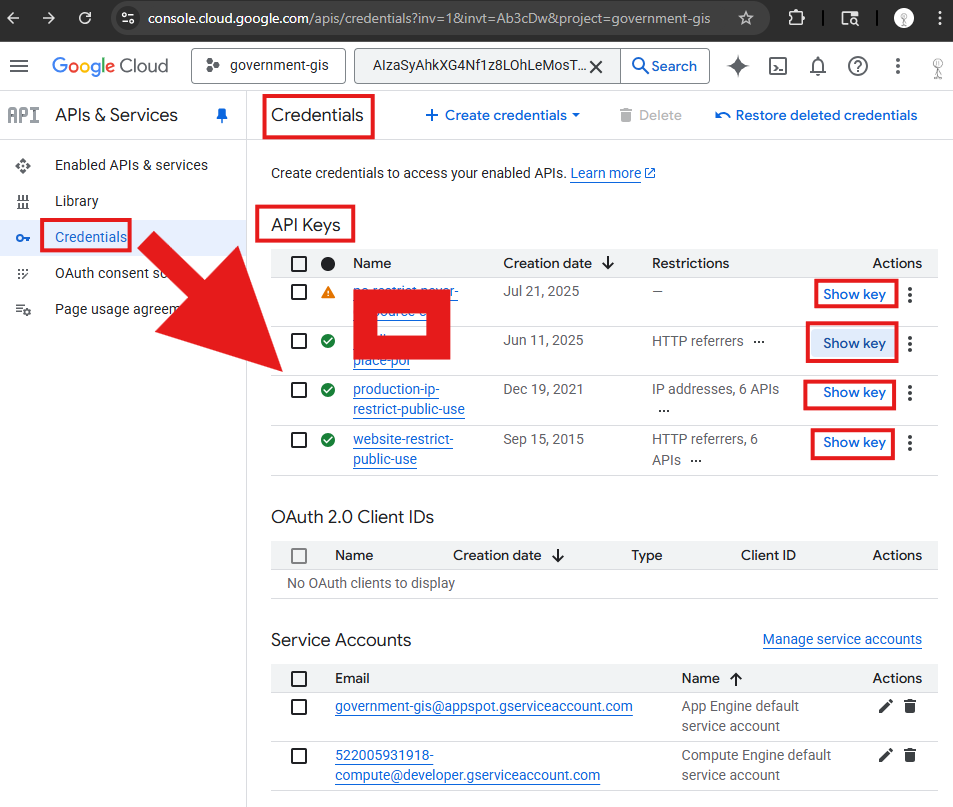Click the green check status for production-ip key
Screen dimensions: 953x807
click(x=328, y=390)
